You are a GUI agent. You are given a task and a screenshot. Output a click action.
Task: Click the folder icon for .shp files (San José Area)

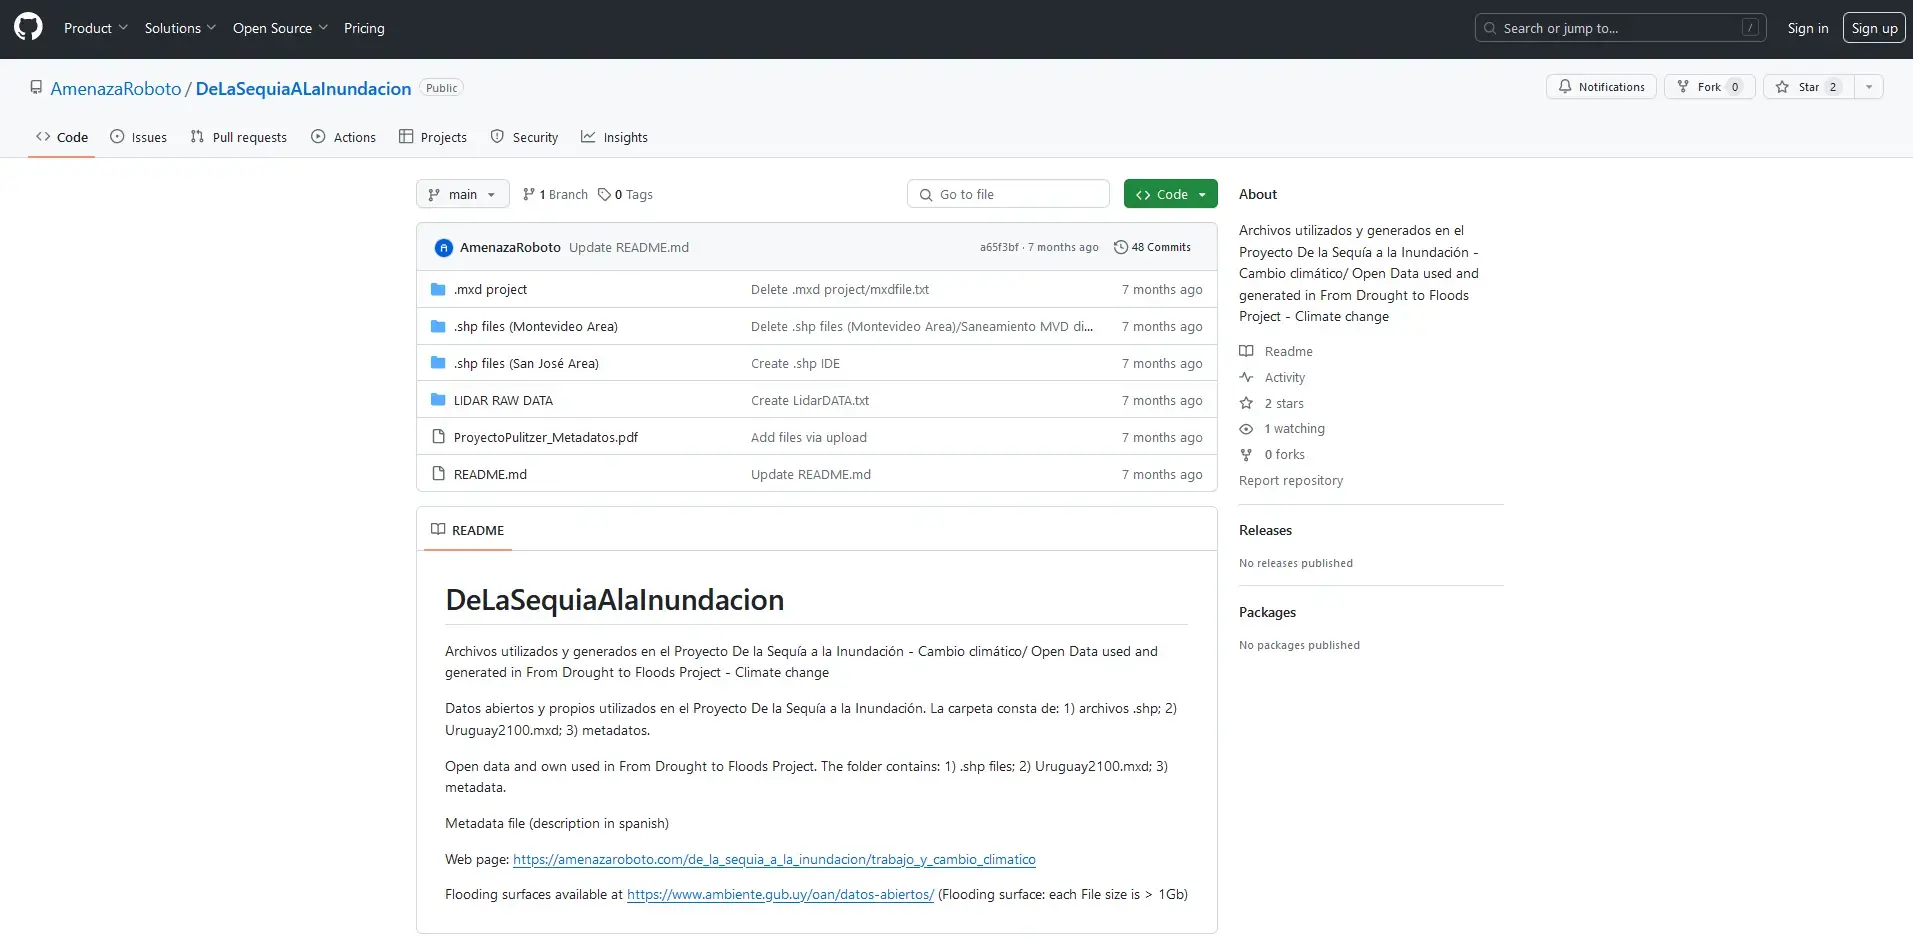(438, 363)
